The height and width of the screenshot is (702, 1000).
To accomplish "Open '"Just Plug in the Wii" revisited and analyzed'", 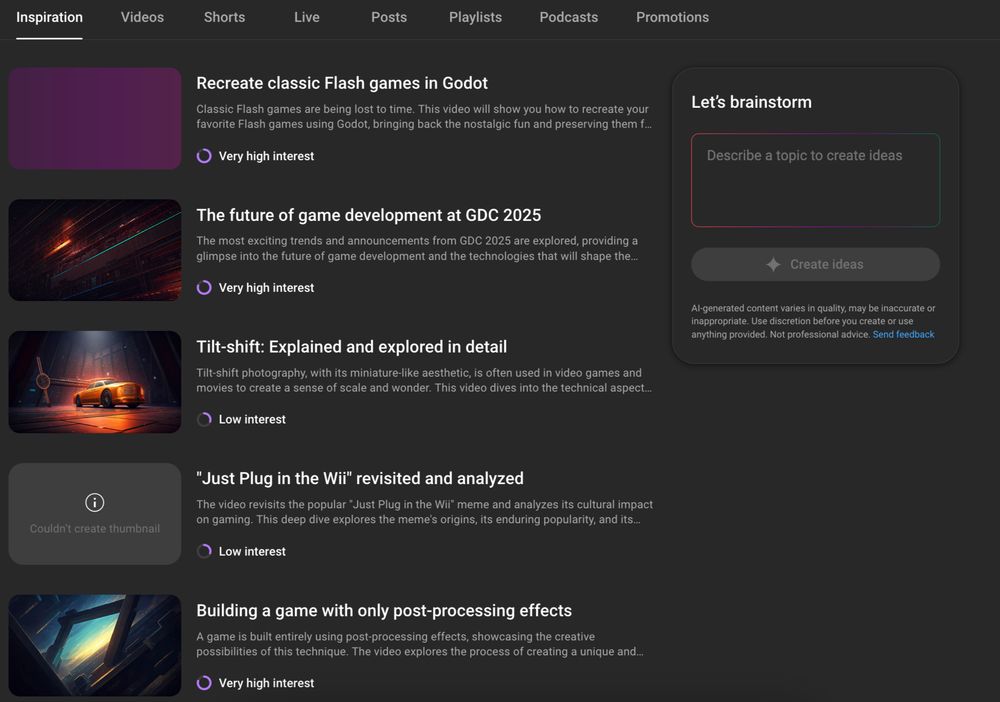I will 360,479.
